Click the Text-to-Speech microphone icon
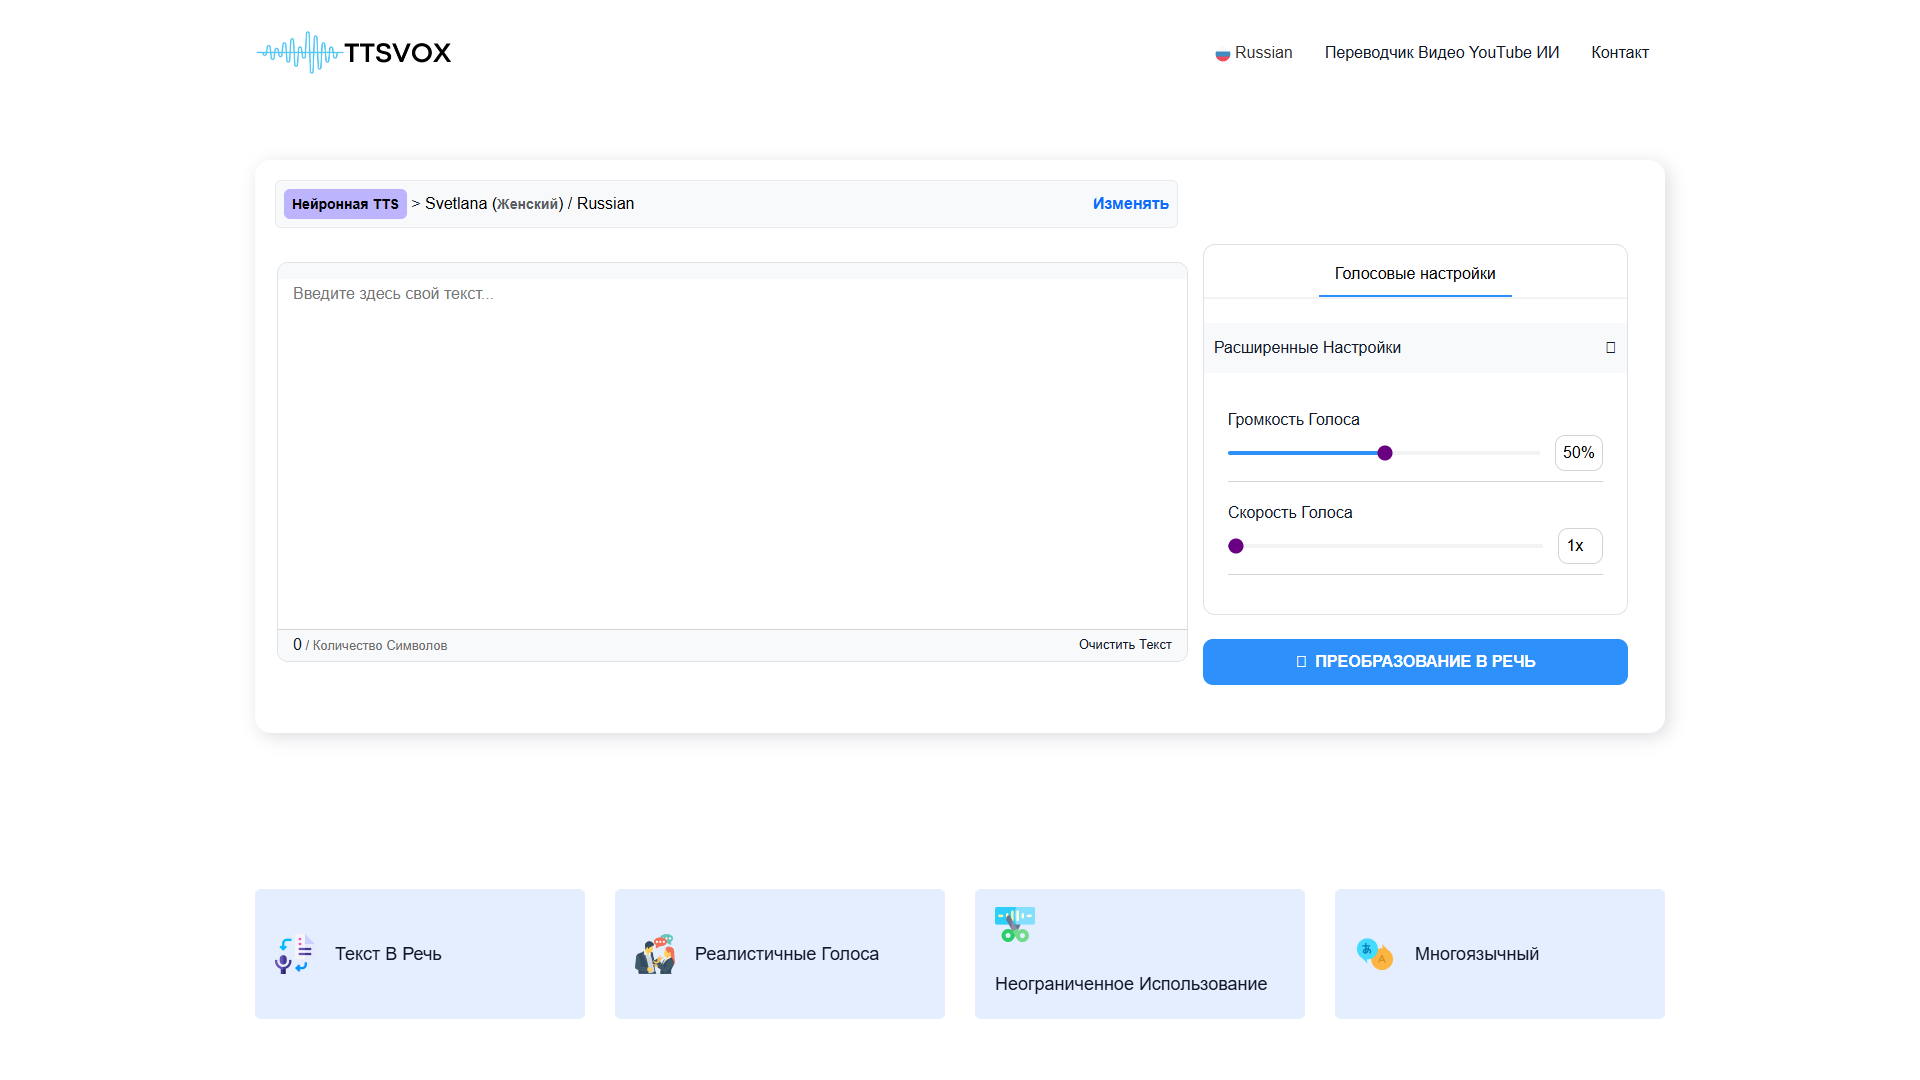Viewport: 1920px width, 1080px height. tap(295, 954)
